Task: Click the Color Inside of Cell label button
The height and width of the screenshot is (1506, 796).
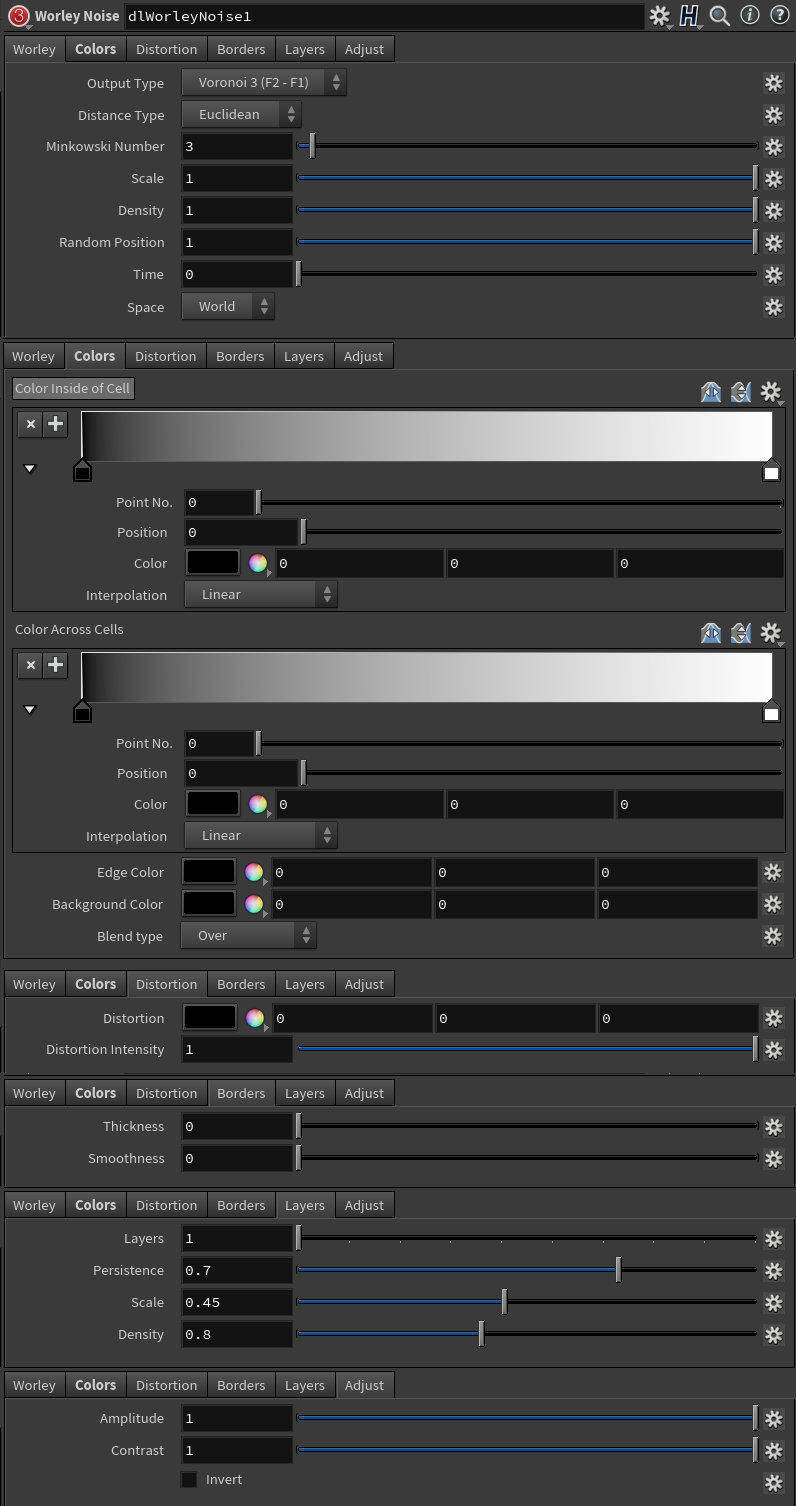Action: tap(73, 388)
